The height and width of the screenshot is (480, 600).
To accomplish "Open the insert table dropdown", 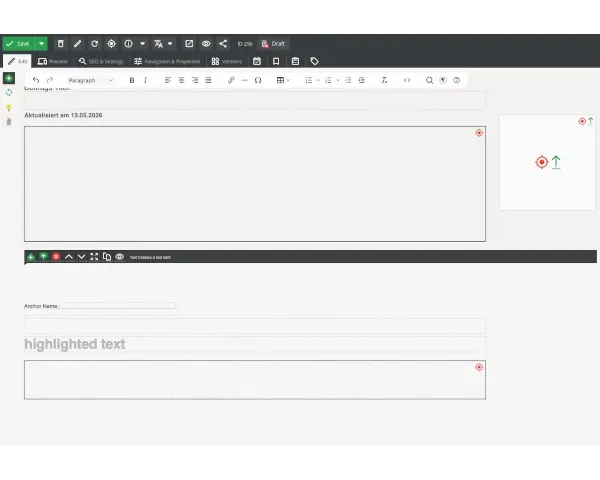I will (283, 80).
